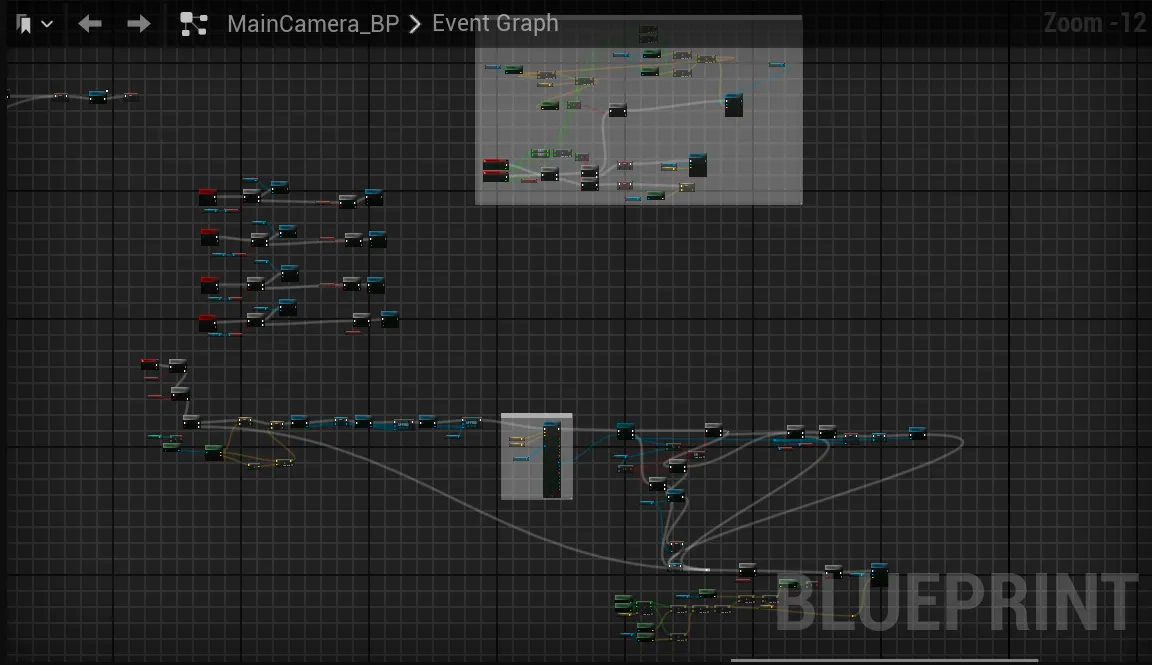Select the small comment box's title bar mid-graph

coord(536,417)
